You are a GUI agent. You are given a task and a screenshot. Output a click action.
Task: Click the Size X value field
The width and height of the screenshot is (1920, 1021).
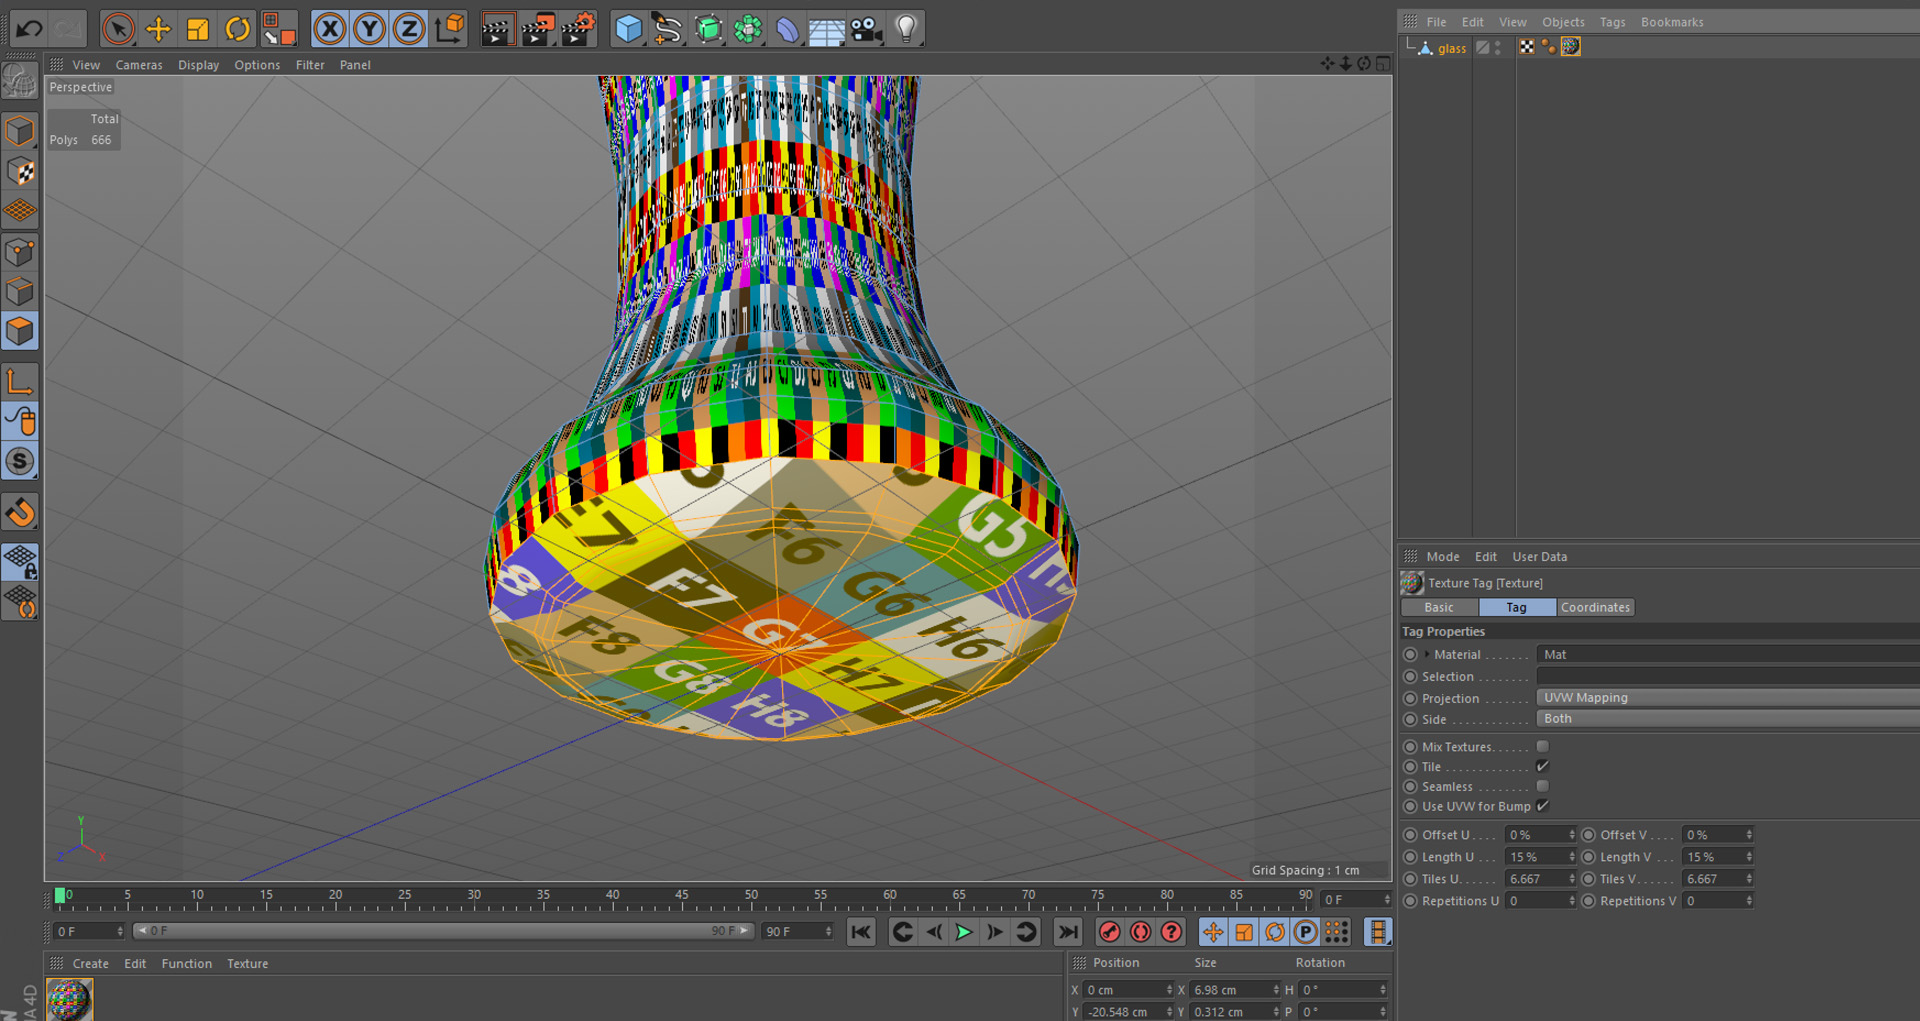pyautogui.click(x=1230, y=990)
